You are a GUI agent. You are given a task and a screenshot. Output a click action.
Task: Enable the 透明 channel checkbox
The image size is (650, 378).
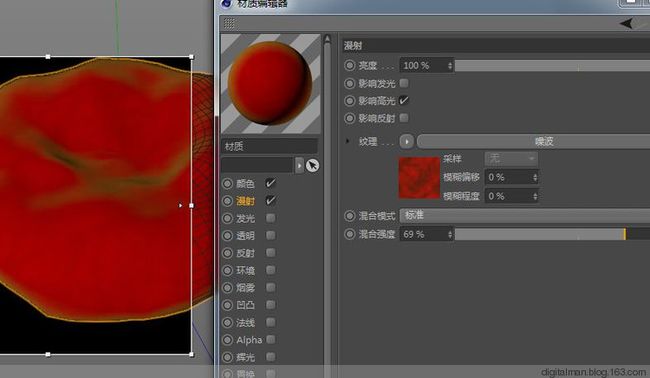click(x=271, y=235)
